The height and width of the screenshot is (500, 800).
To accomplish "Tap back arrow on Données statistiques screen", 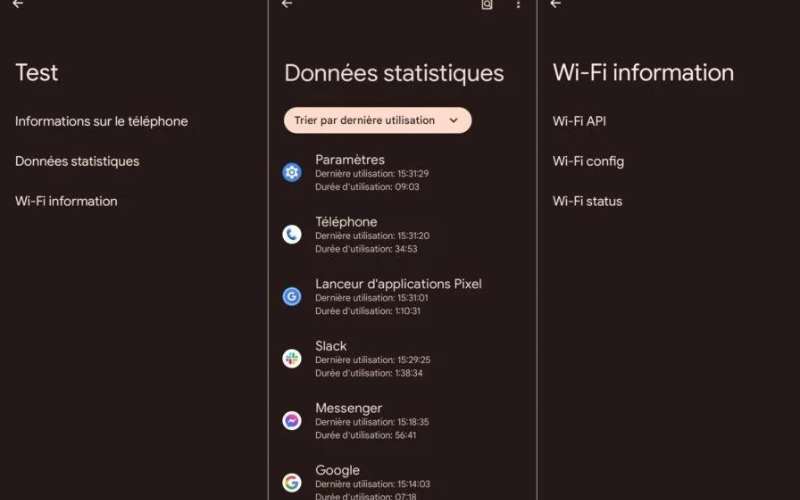I will tap(287, 4).
